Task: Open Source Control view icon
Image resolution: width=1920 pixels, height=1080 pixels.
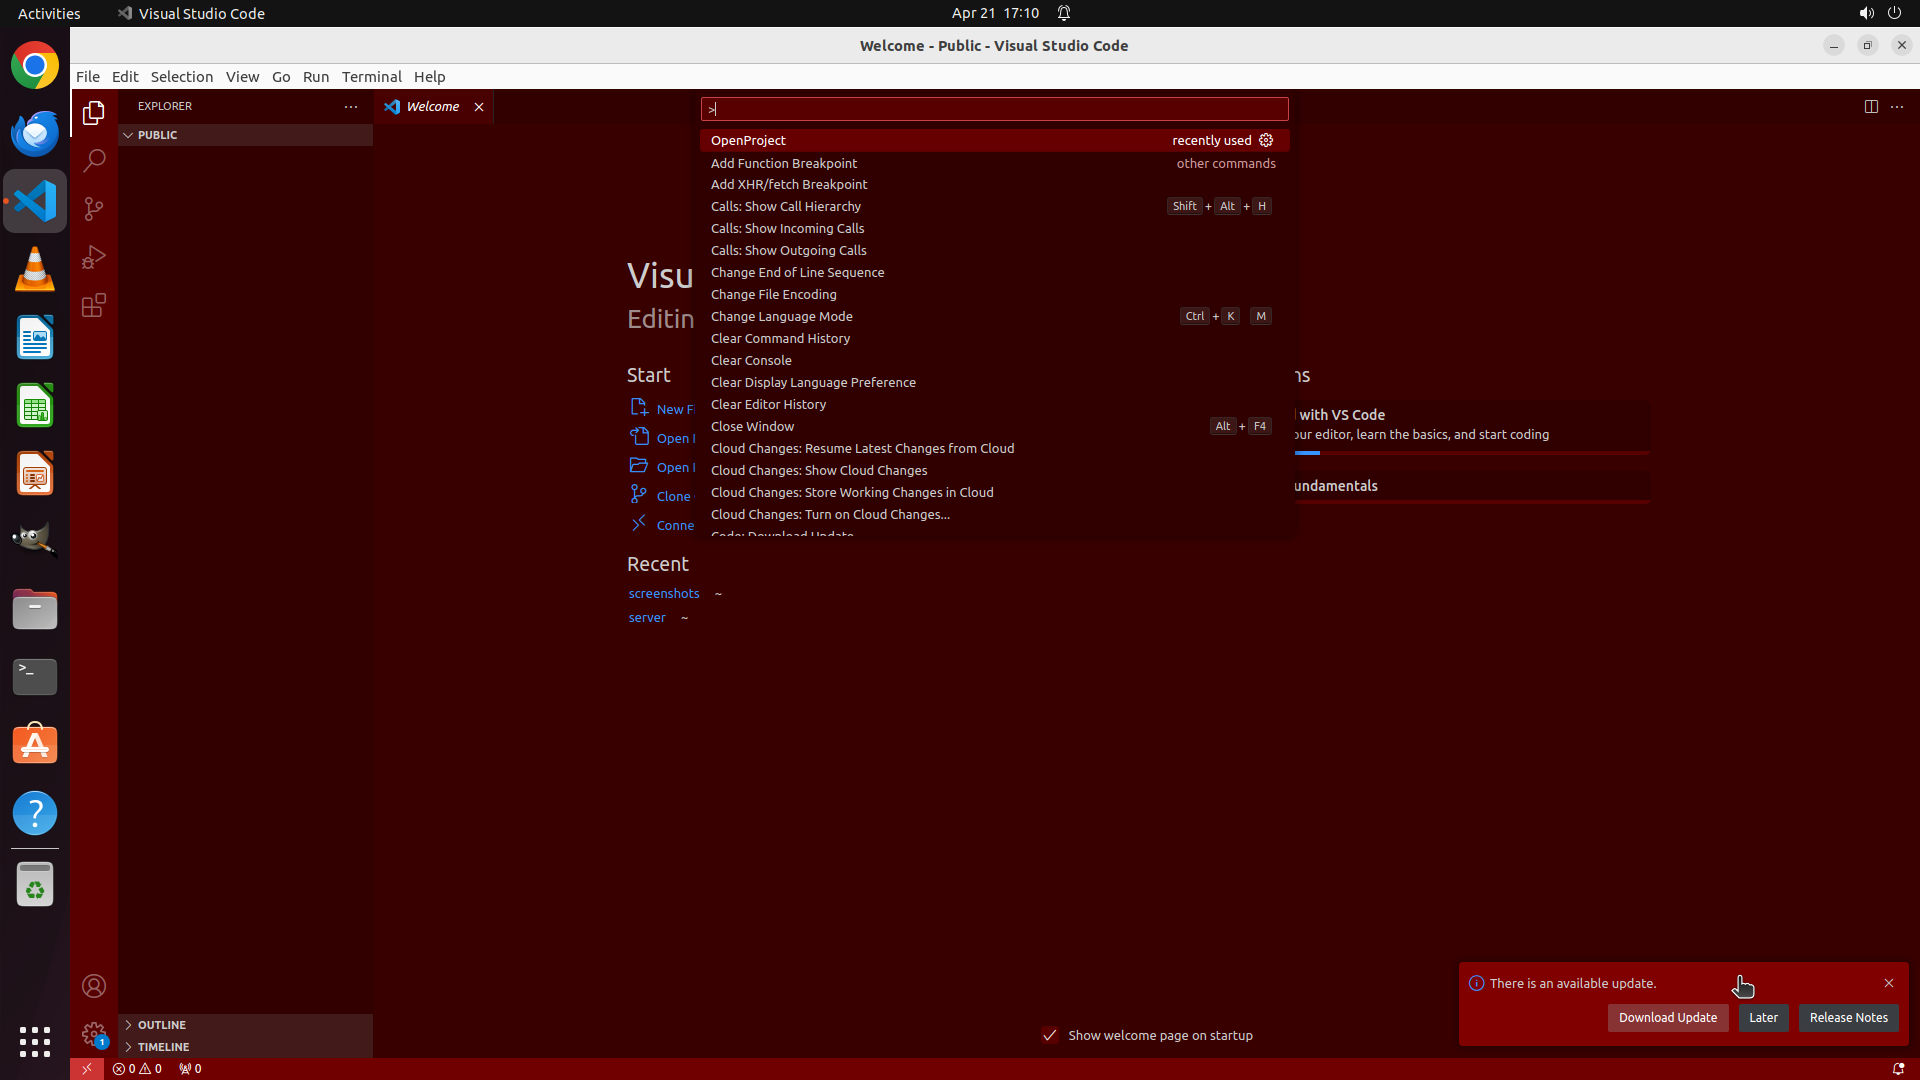Action: pyautogui.click(x=94, y=209)
